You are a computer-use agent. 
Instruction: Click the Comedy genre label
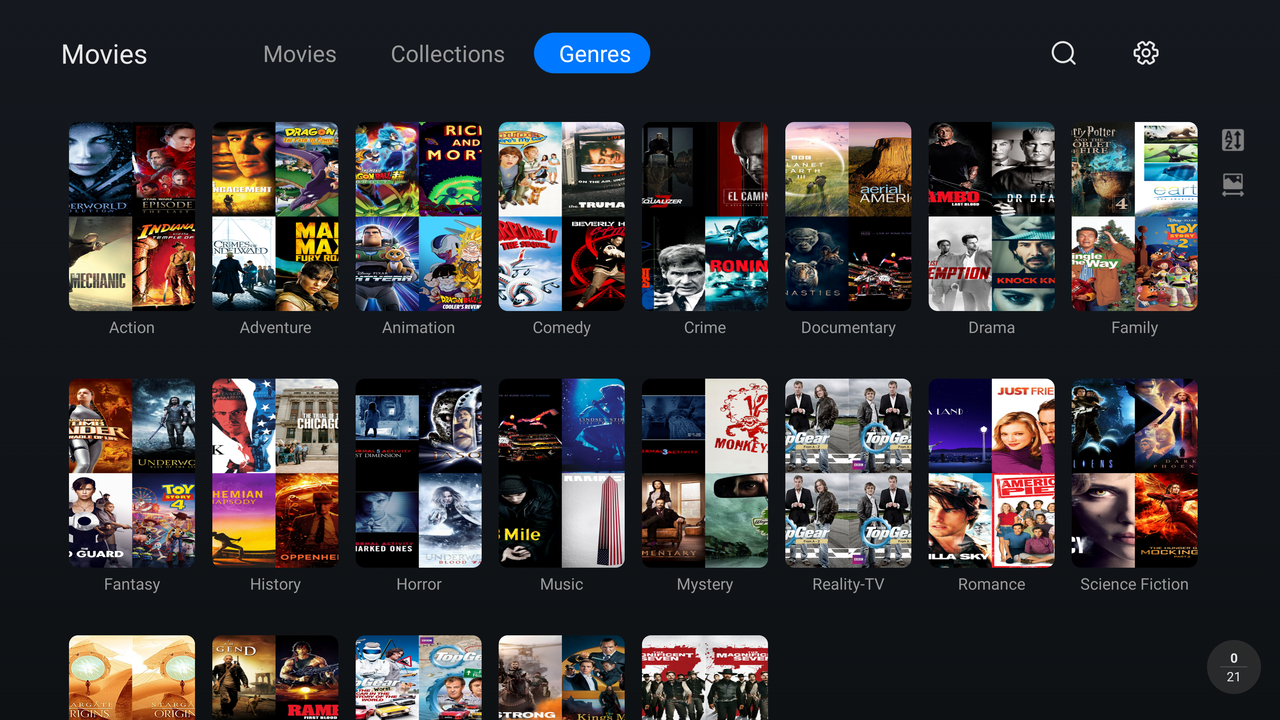click(x=562, y=328)
